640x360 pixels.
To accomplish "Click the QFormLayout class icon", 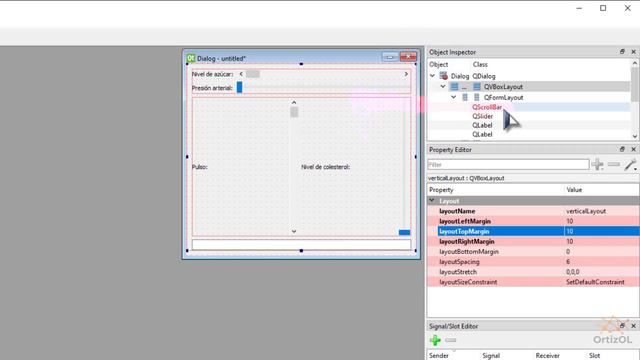I will point(476,97).
